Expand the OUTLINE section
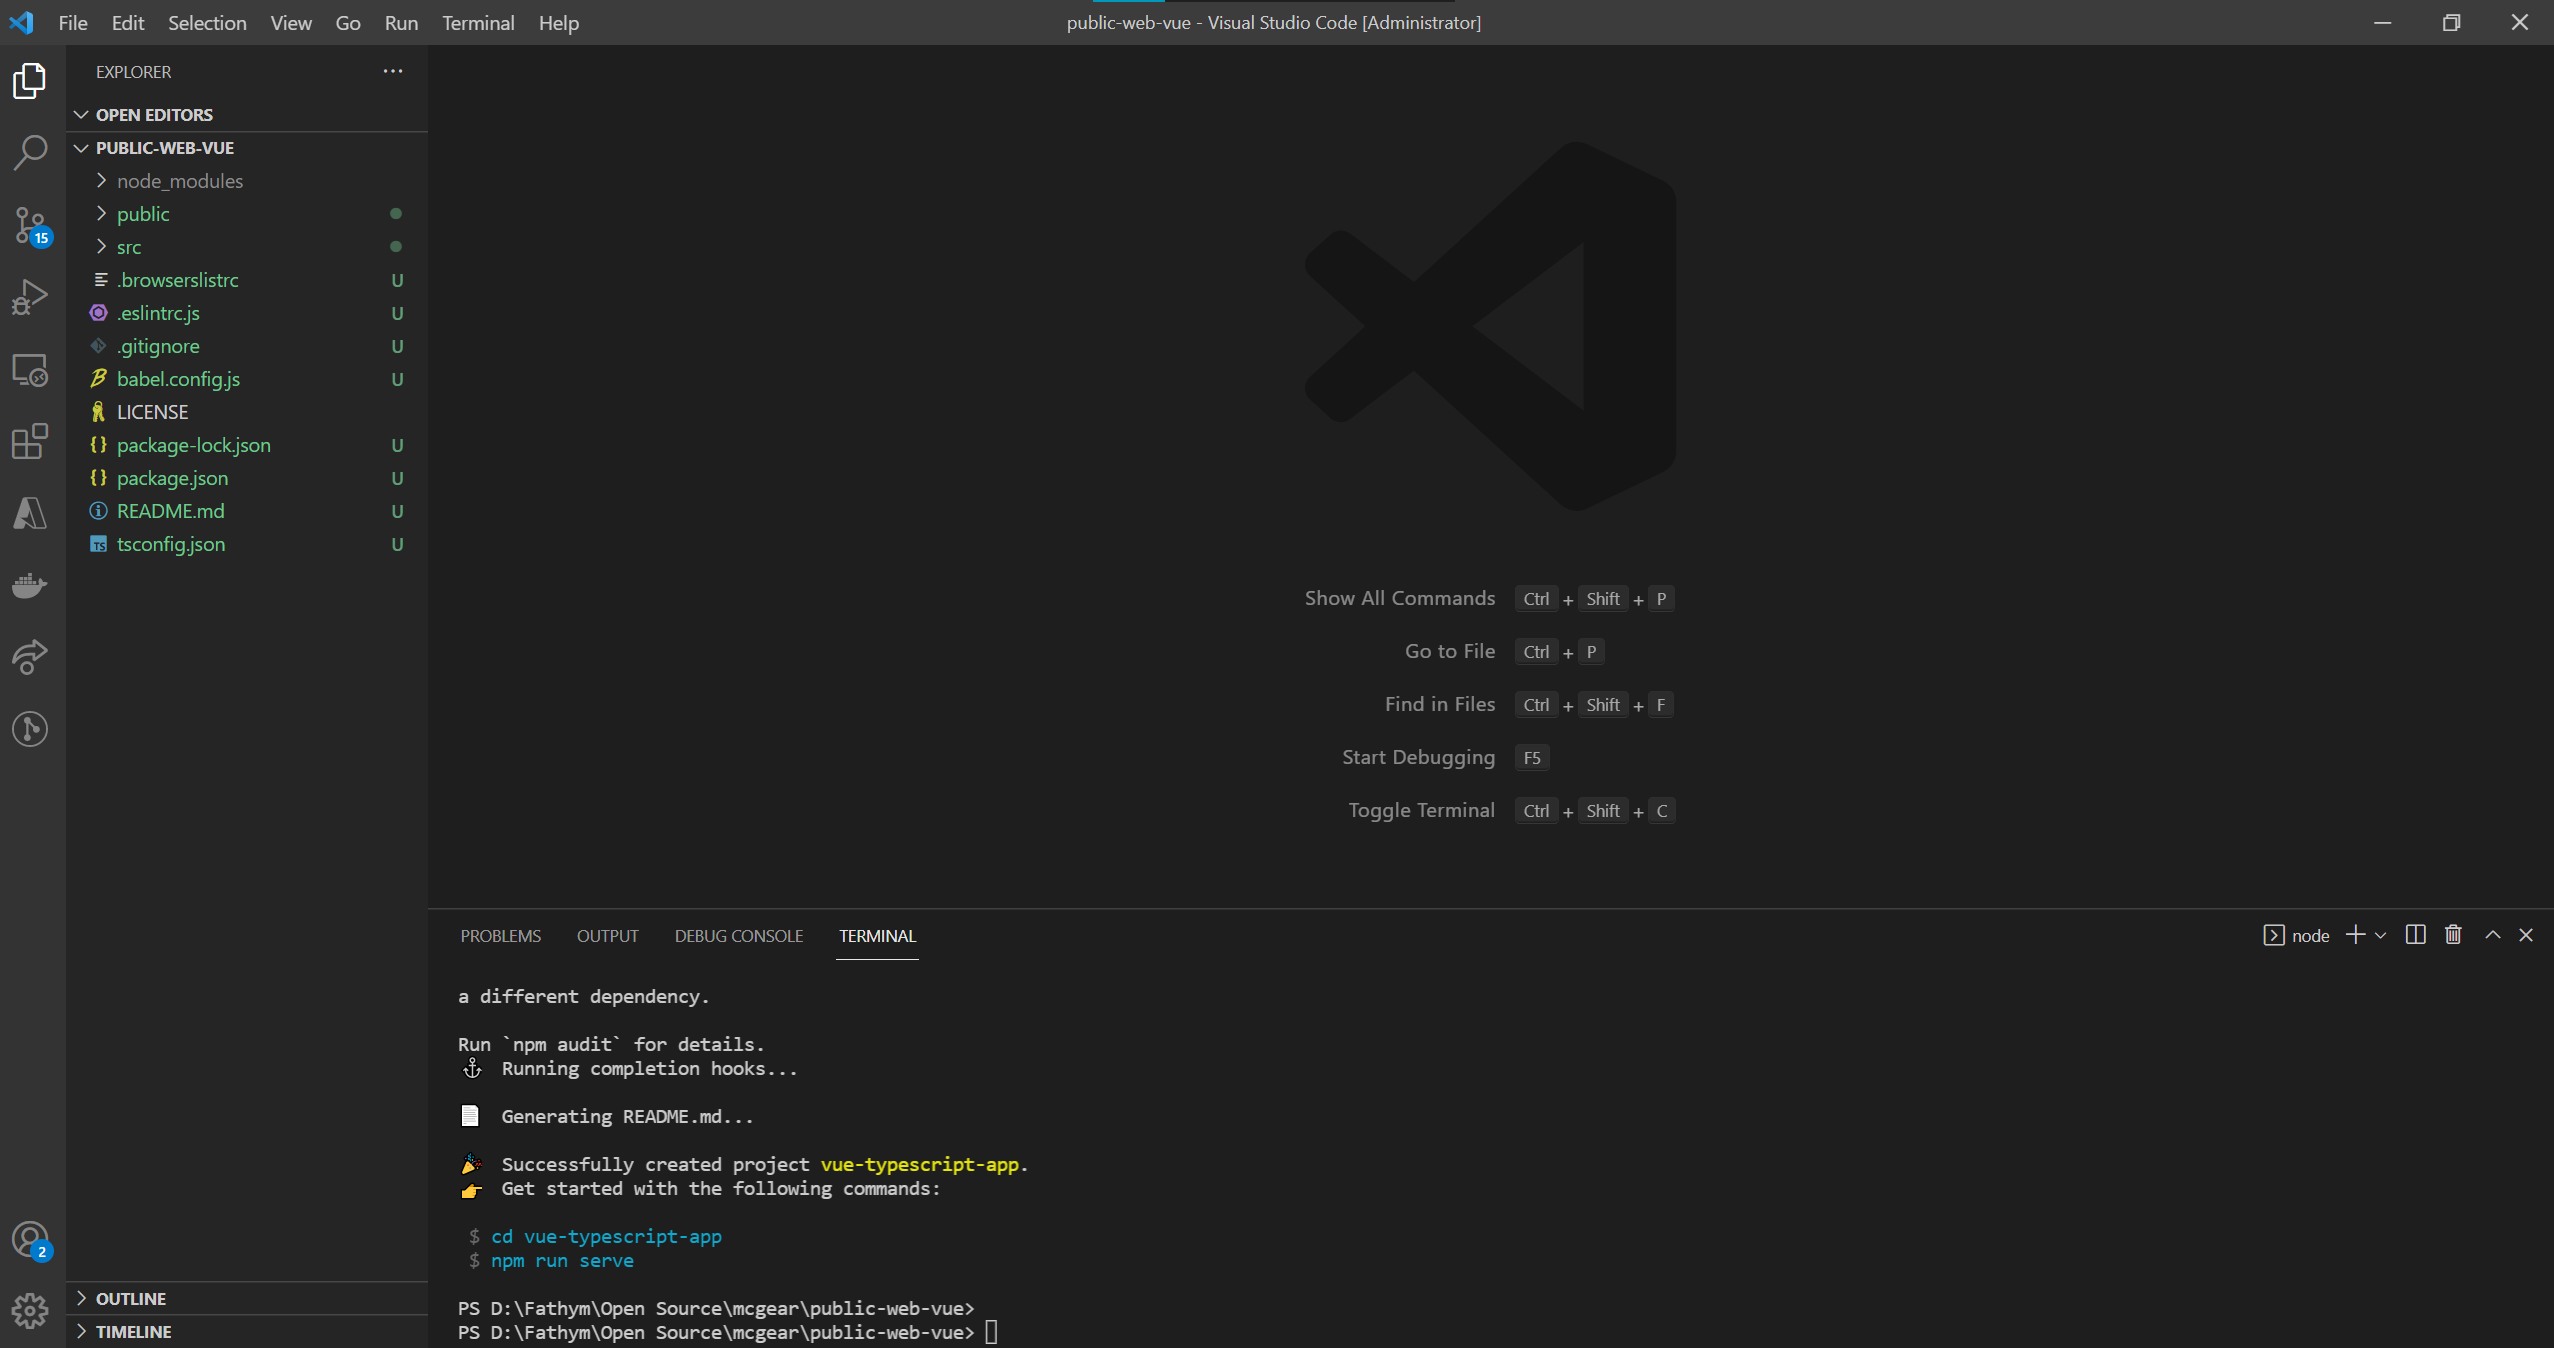 247,1298
